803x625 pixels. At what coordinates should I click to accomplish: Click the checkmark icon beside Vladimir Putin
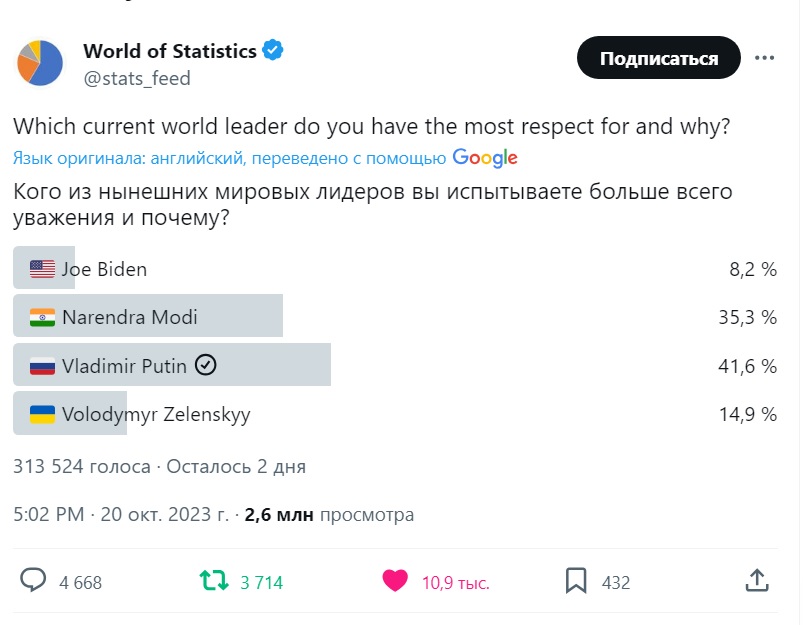pyautogui.click(x=205, y=365)
